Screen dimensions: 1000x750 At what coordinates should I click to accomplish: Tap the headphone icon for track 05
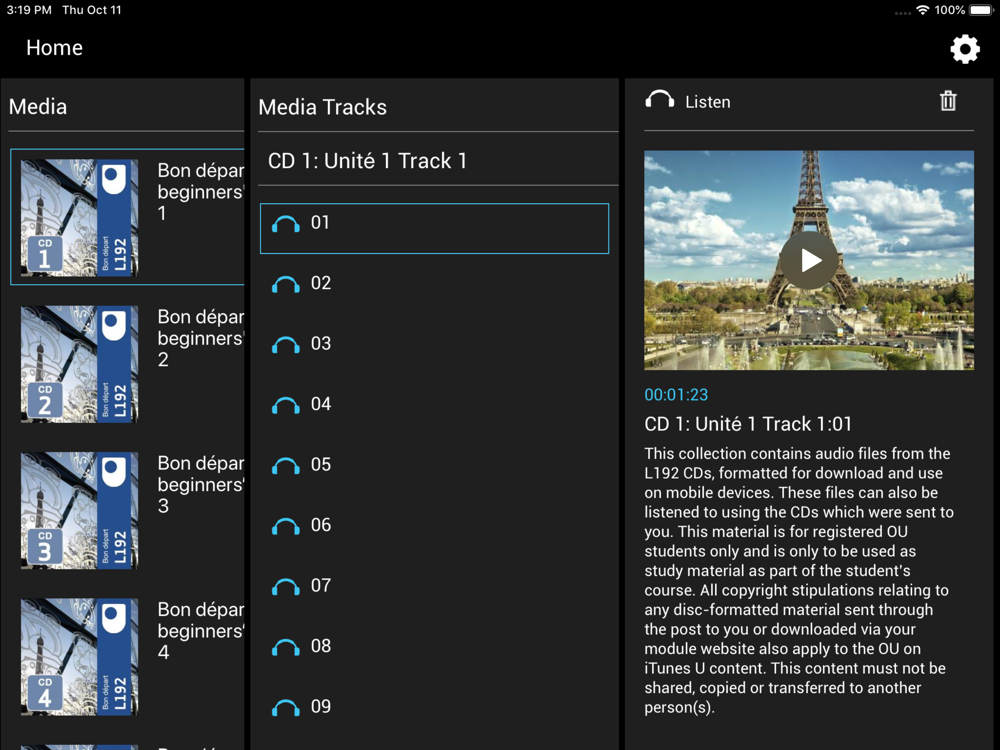286,466
